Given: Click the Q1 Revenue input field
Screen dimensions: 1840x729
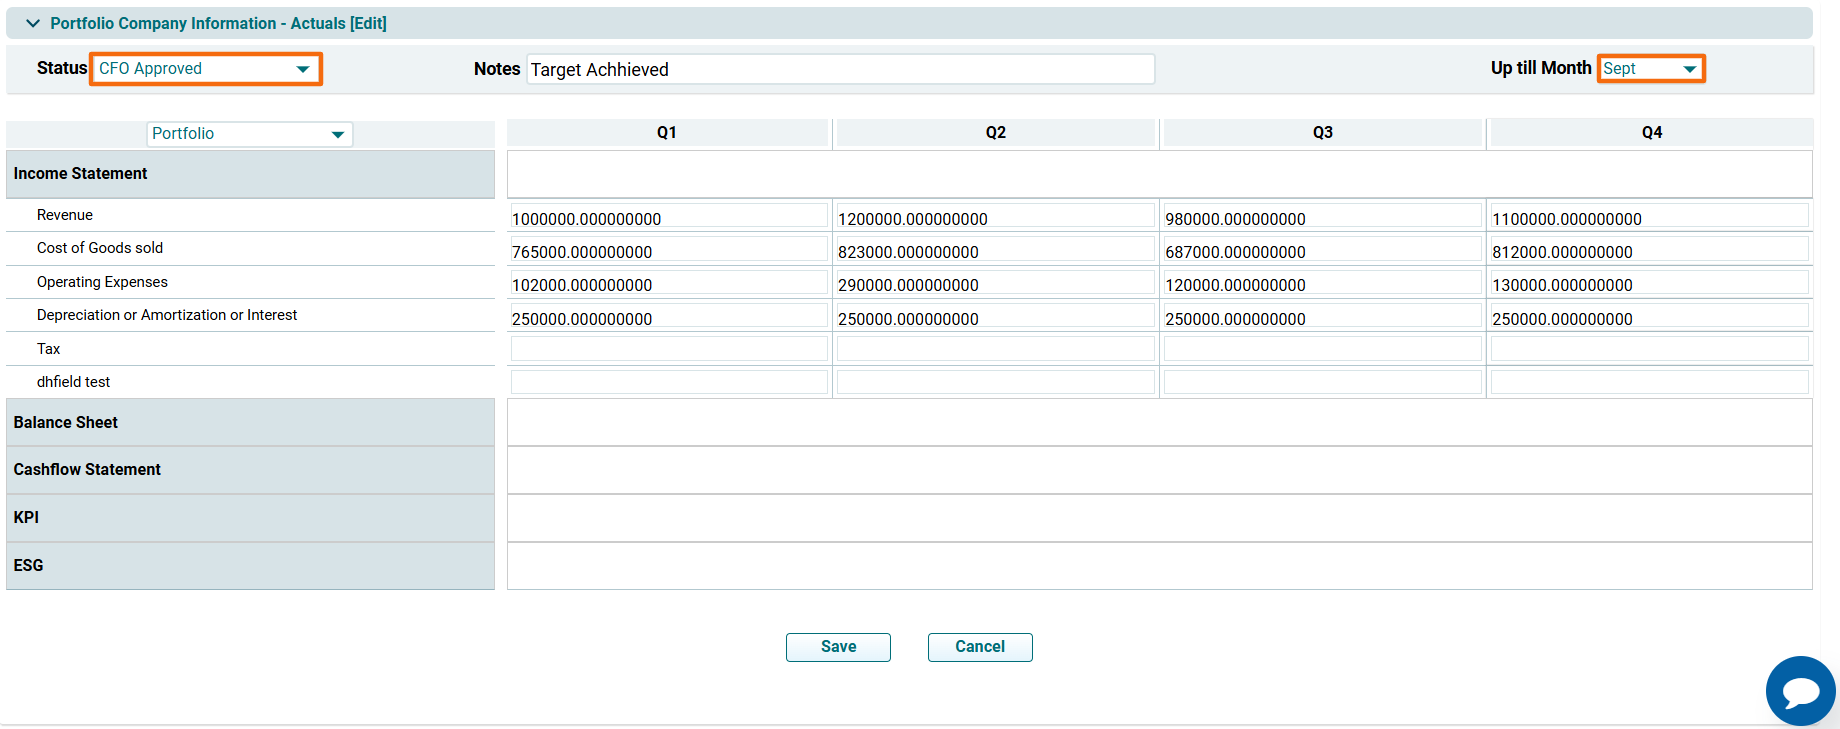Looking at the screenshot, I should tap(668, 217).
